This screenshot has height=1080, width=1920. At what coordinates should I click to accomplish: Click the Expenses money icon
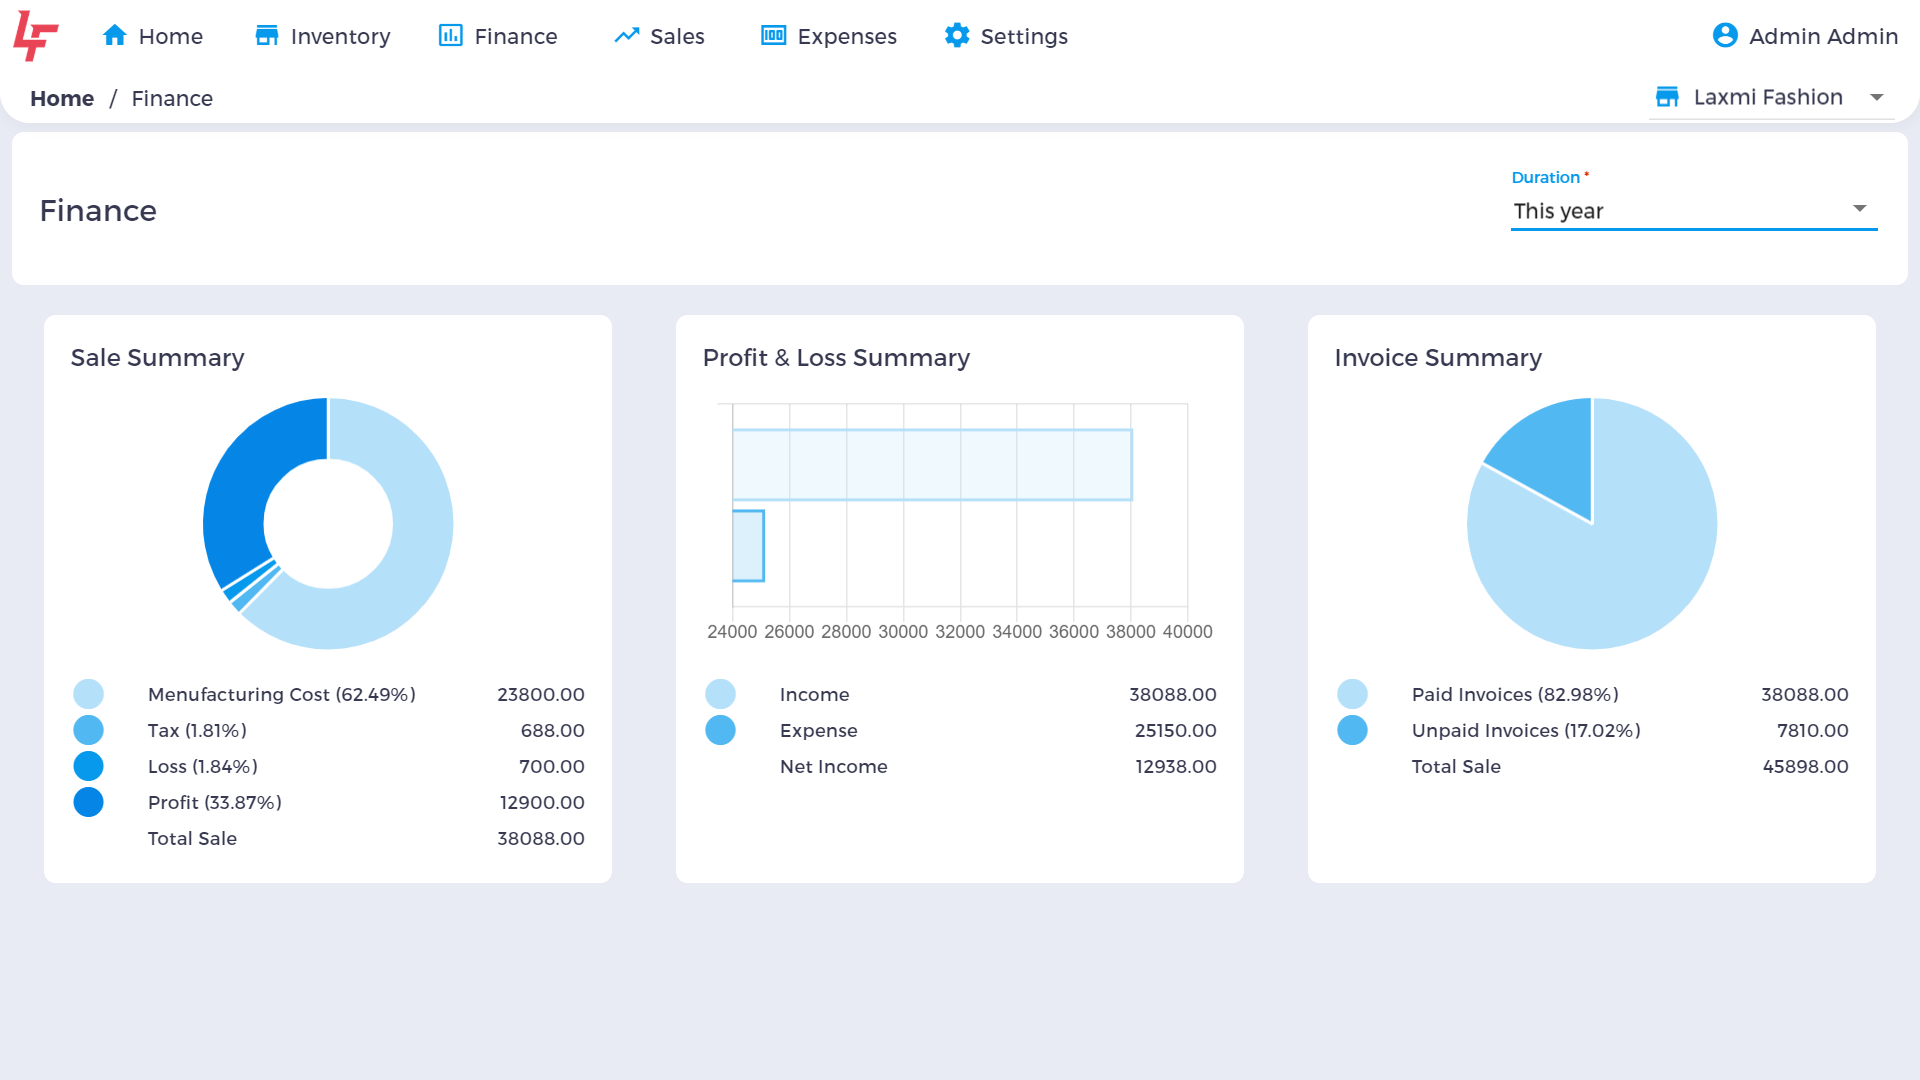[x=774, y=36]
